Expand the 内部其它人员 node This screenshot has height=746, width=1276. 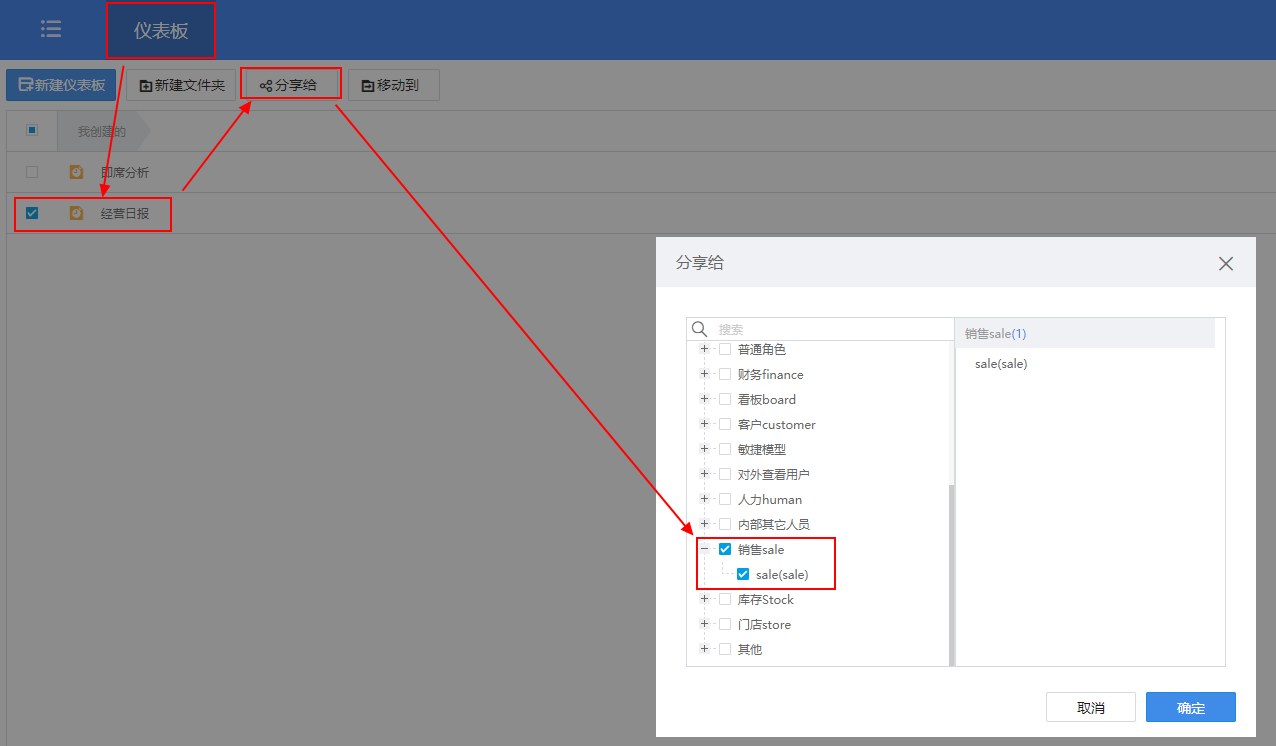coord(704,524)
